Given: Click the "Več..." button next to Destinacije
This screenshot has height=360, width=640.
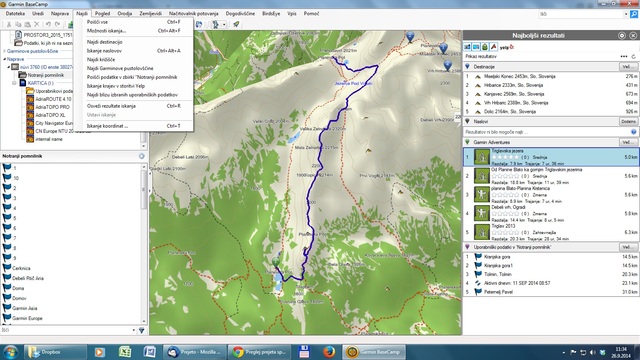Looking at the screenshot, I should pos(628,67).
